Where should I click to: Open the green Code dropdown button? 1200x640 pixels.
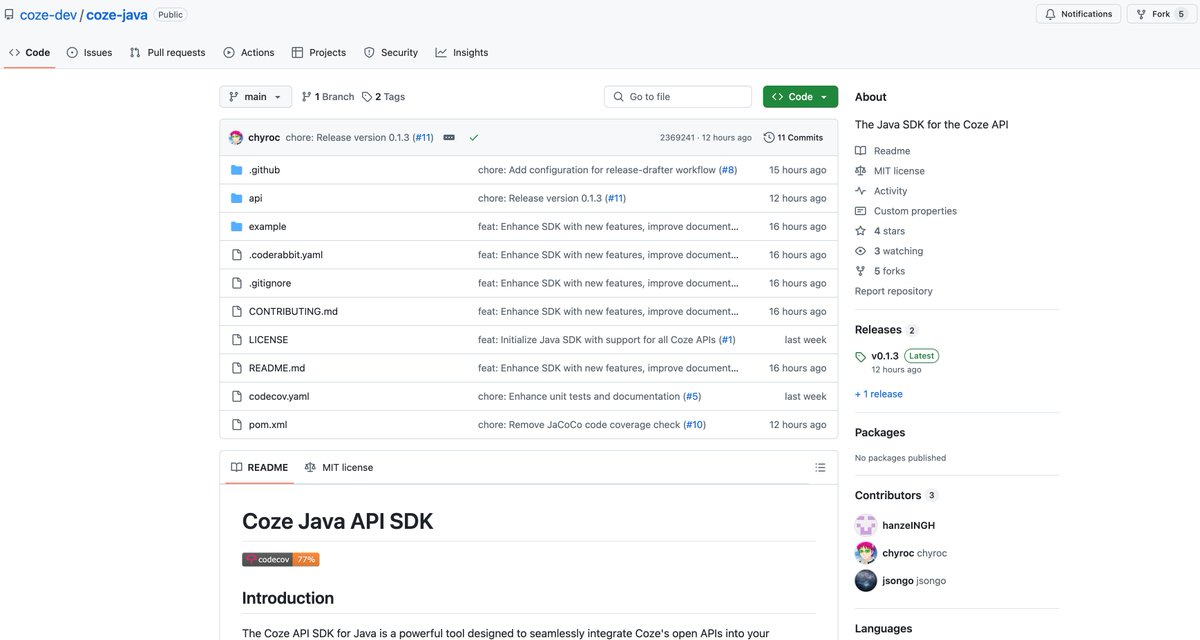(800, 97)
